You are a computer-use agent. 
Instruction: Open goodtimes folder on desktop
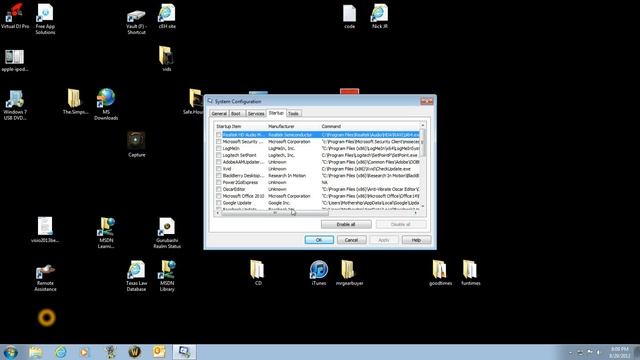[440, 272]
